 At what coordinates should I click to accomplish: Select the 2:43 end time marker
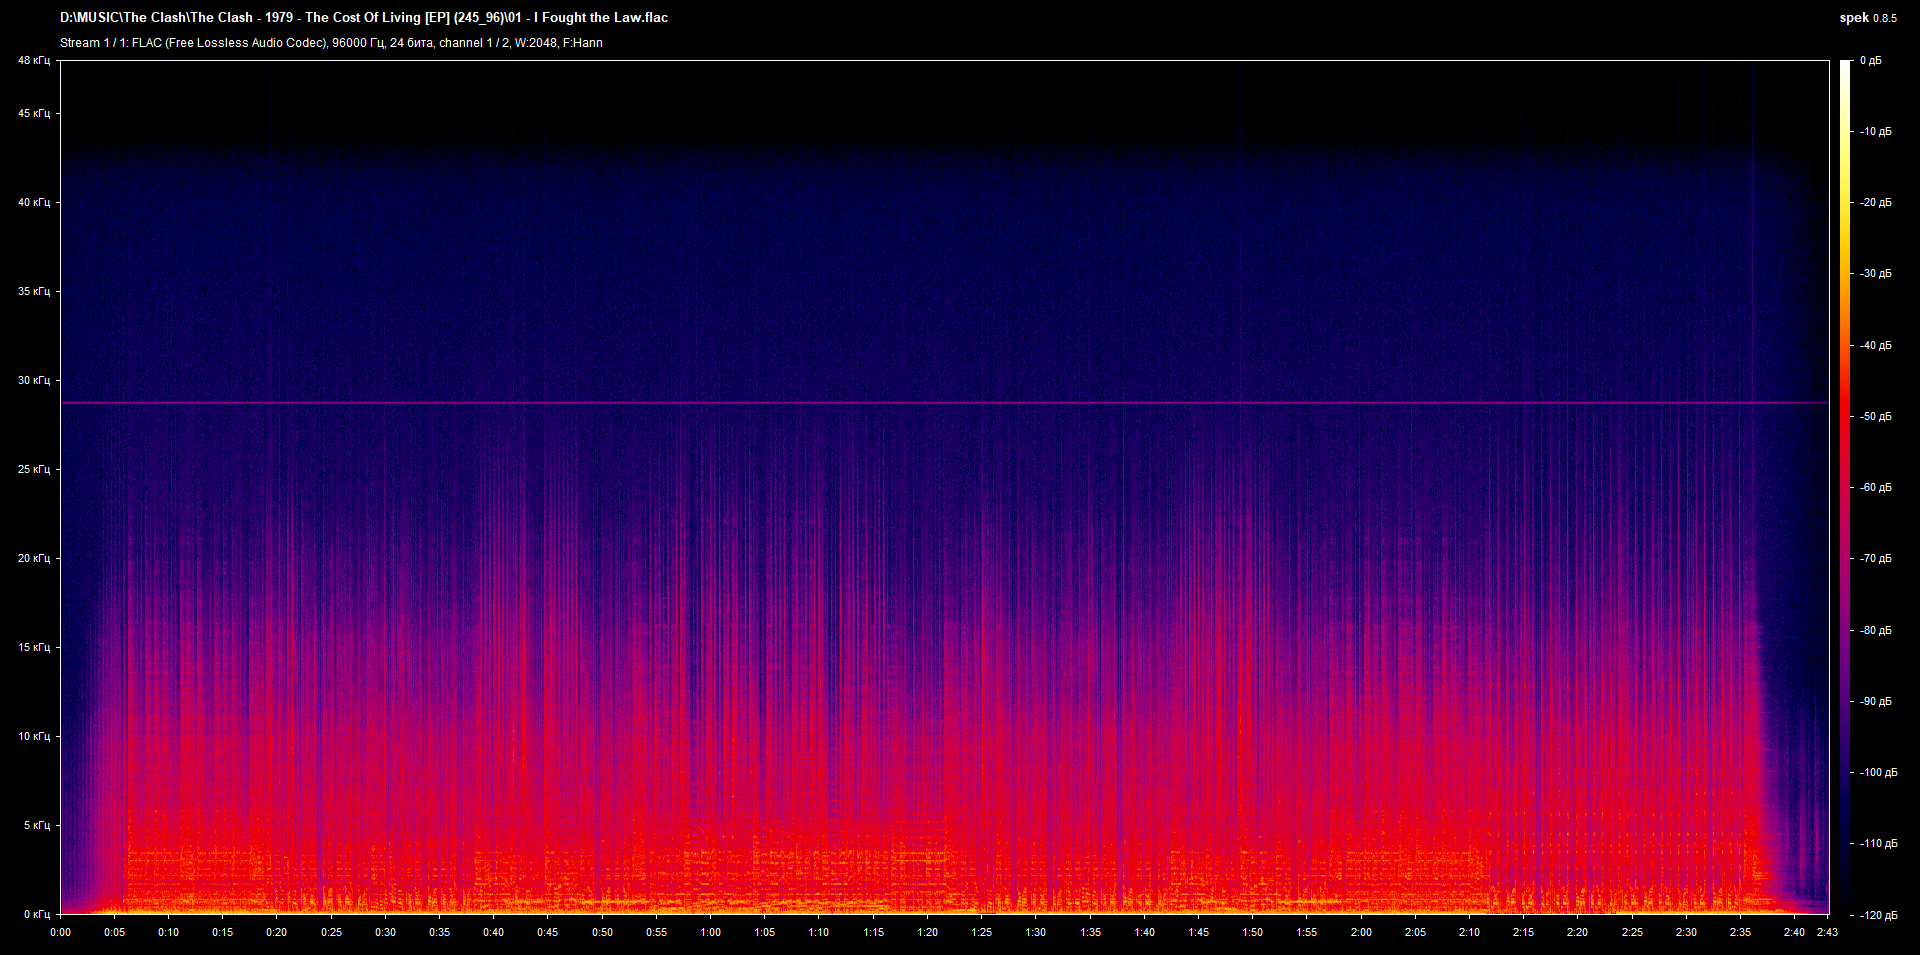pos(1826,932)
